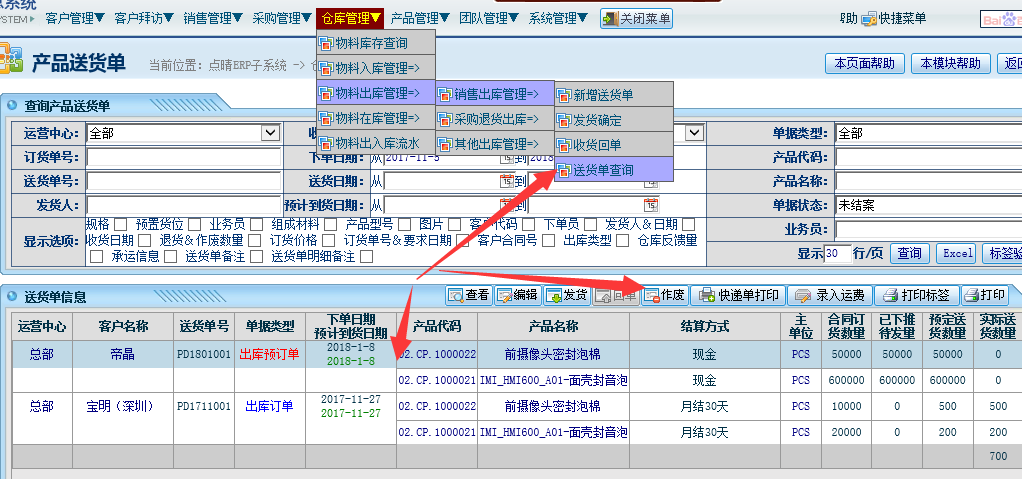Click the 打印标签 print label button
This screenshot has width=1022, height=479.
pyautogui.click(x=917, y=296)
